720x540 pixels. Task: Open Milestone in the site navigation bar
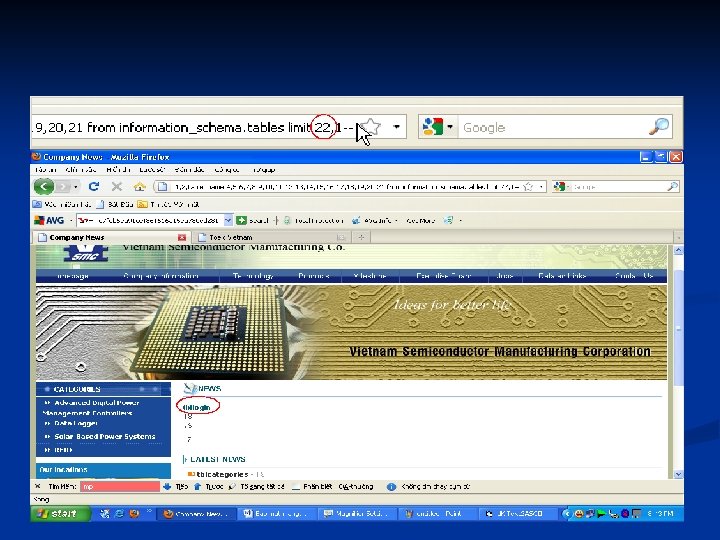click(370, 276)
